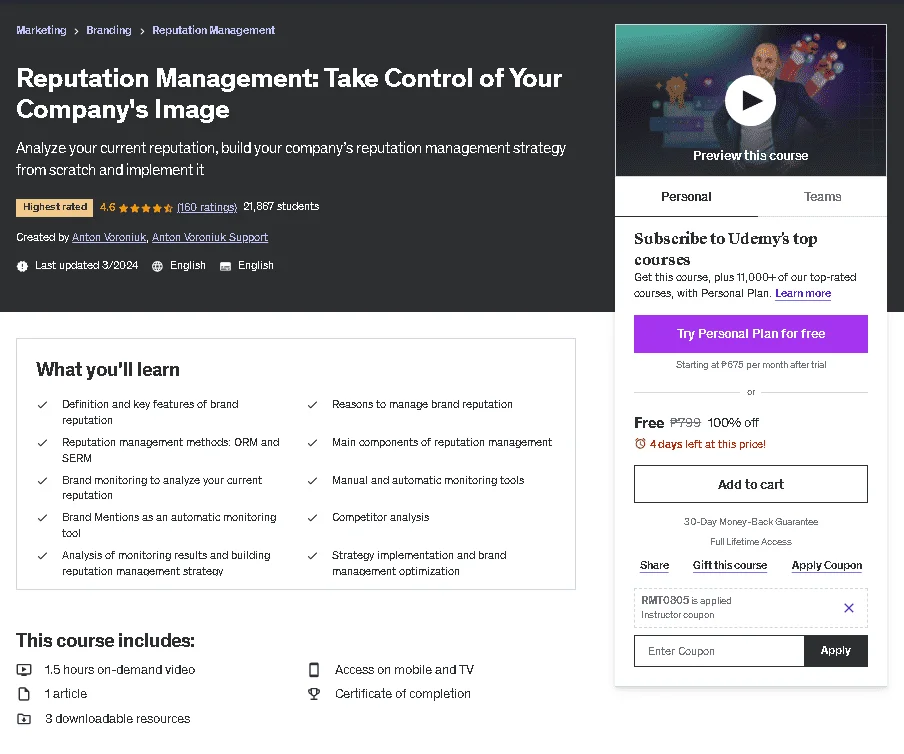
Task: Click the checkmark next to Competitor analysis
Action: point(312,518)
